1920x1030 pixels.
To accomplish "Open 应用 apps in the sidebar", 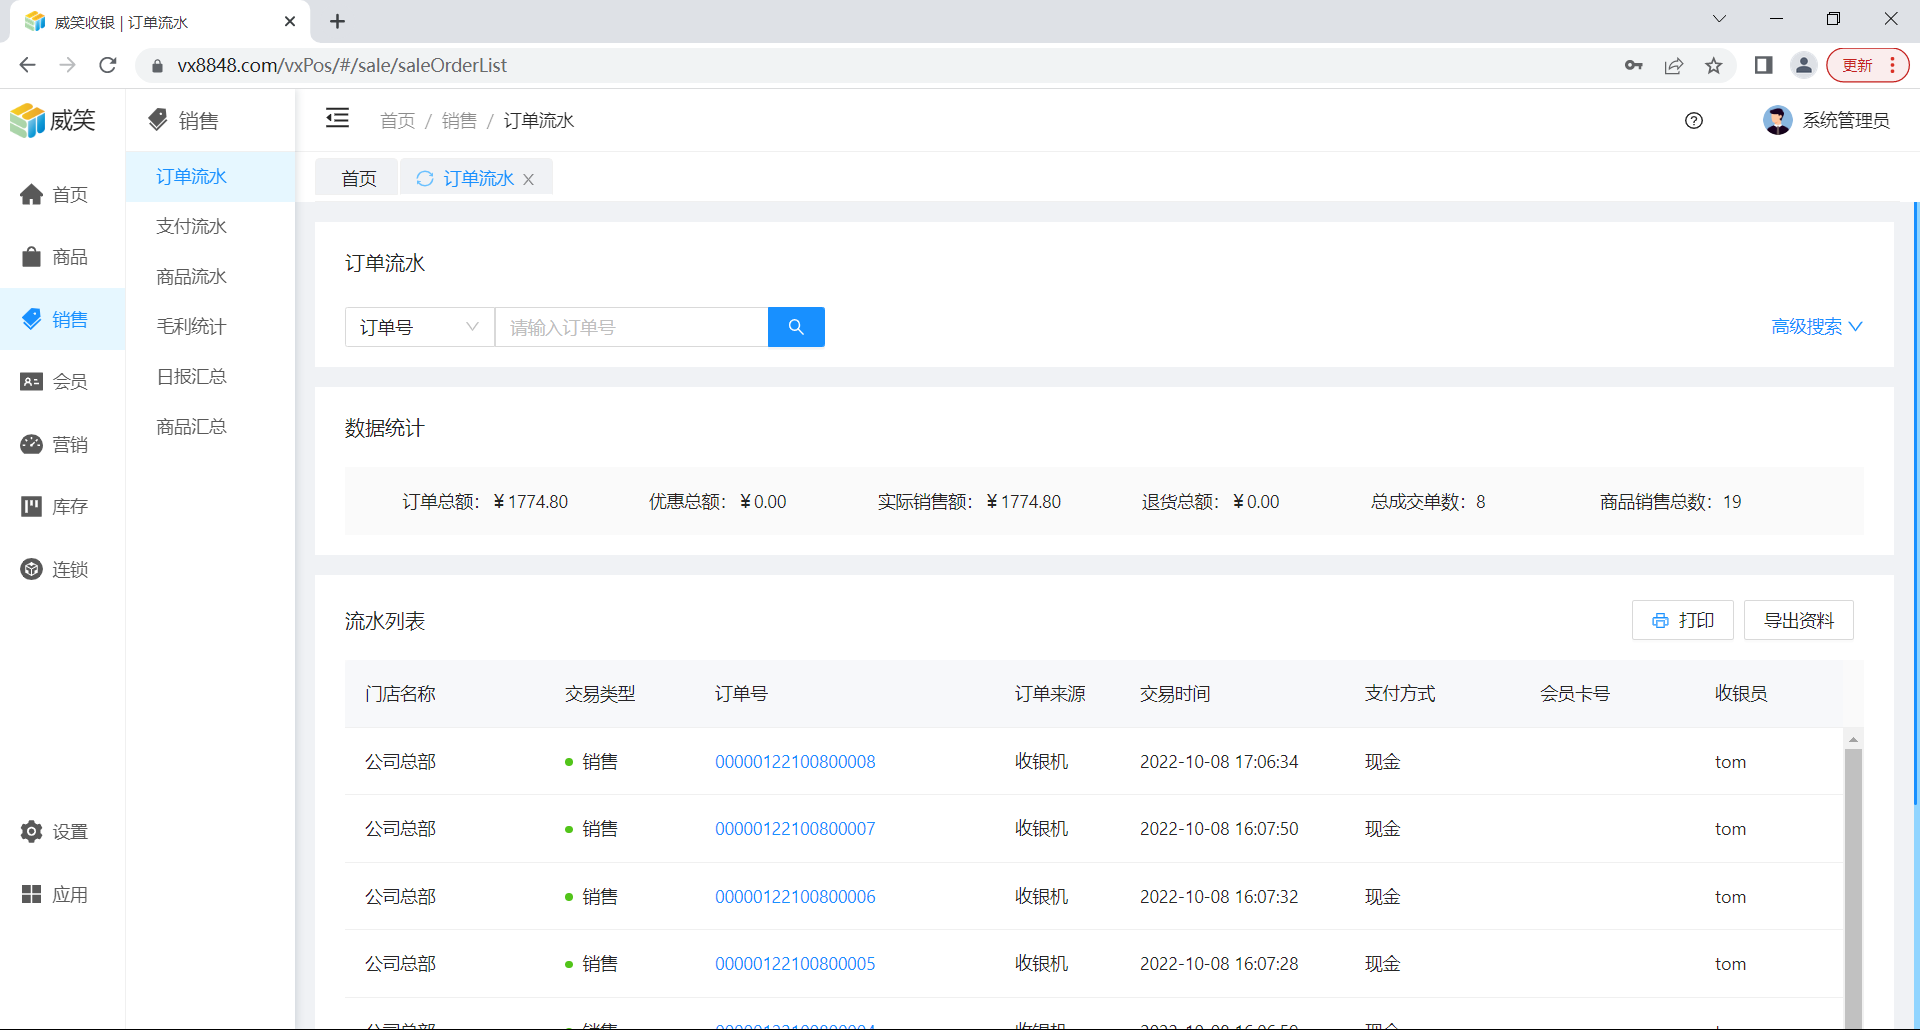I will pyautogui.click(x=56, y=895).
